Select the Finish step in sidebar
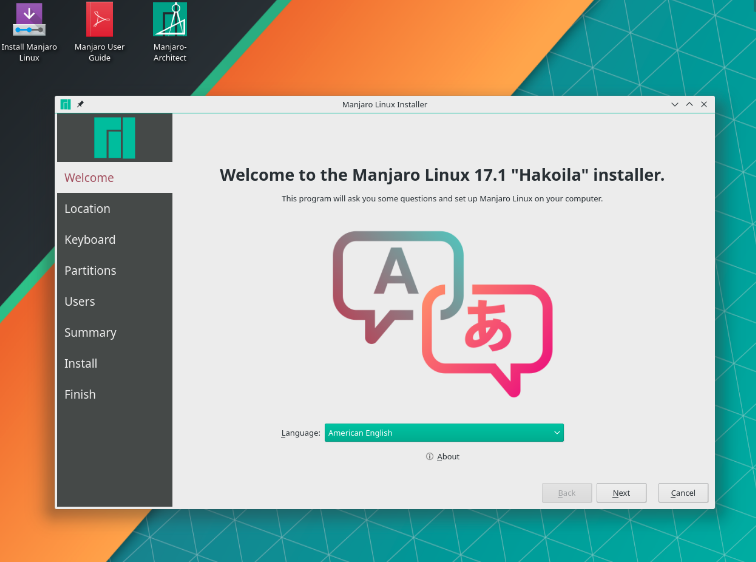Screen dimensions: 756x562 pyautogui.click(x=115, y=394)
